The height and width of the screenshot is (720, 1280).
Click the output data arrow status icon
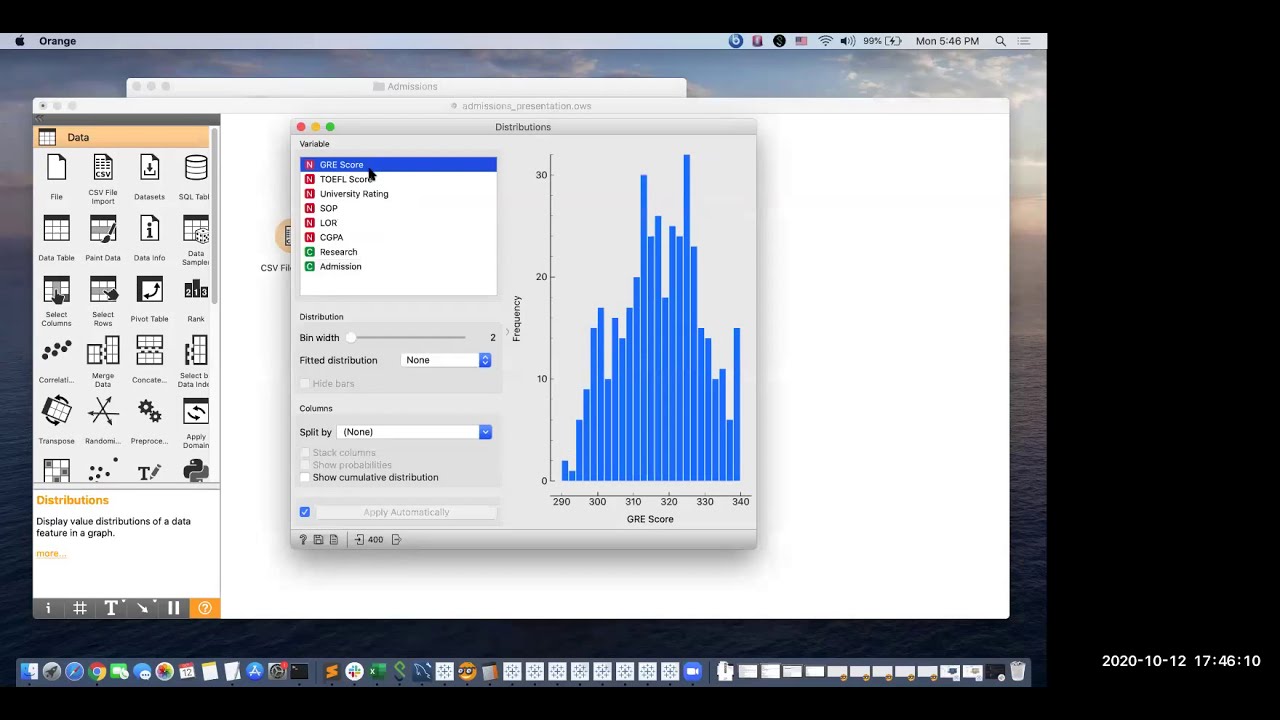point(396,540)
